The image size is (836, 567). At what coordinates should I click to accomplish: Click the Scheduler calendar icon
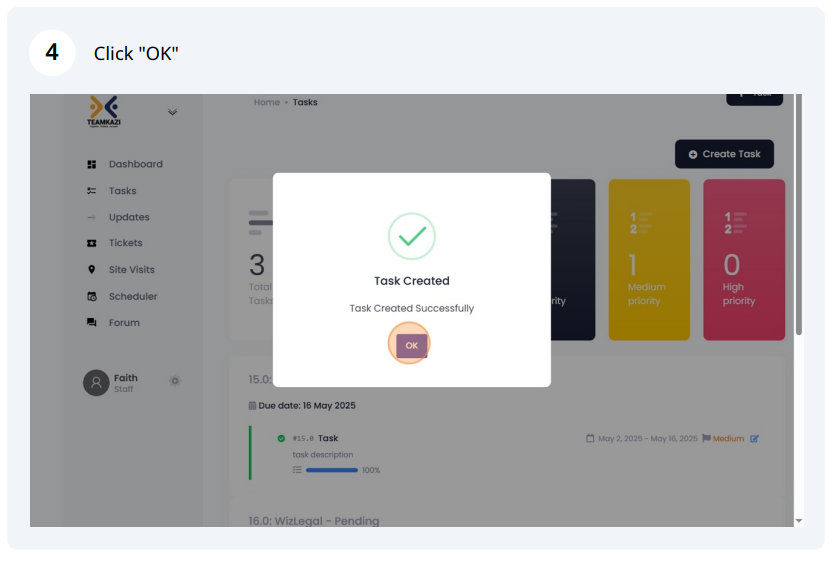[x=91, y=297]
